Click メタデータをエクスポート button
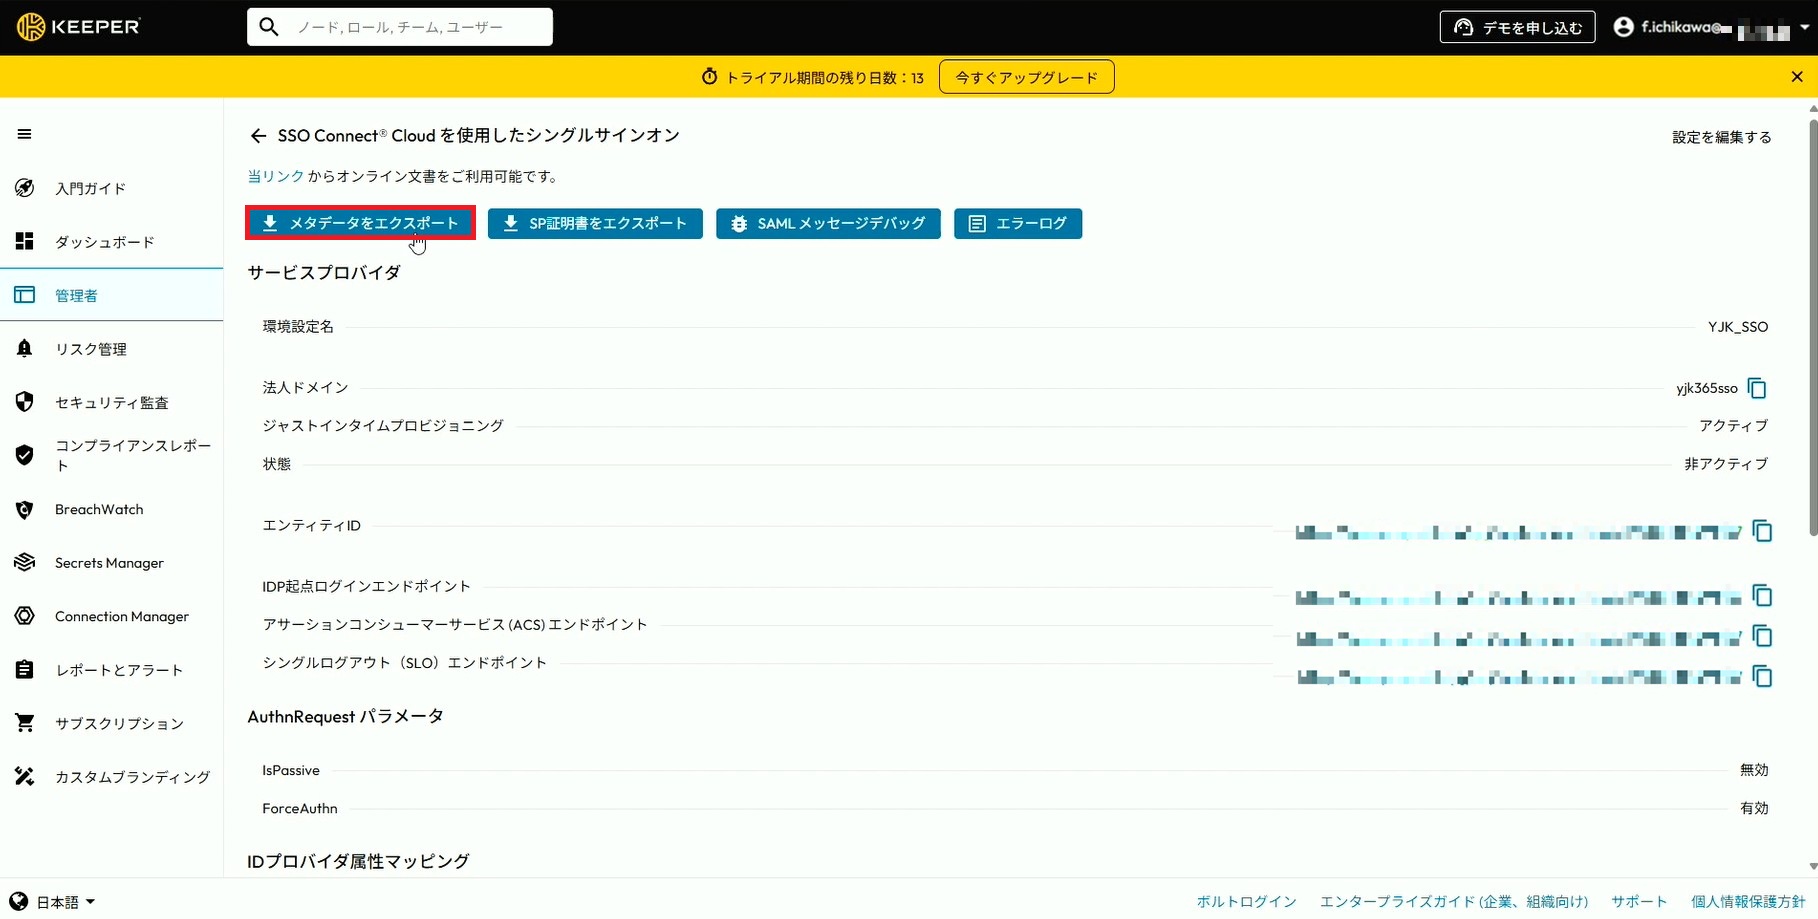Screen dimensions: 1818x919 tap(360, 223)
